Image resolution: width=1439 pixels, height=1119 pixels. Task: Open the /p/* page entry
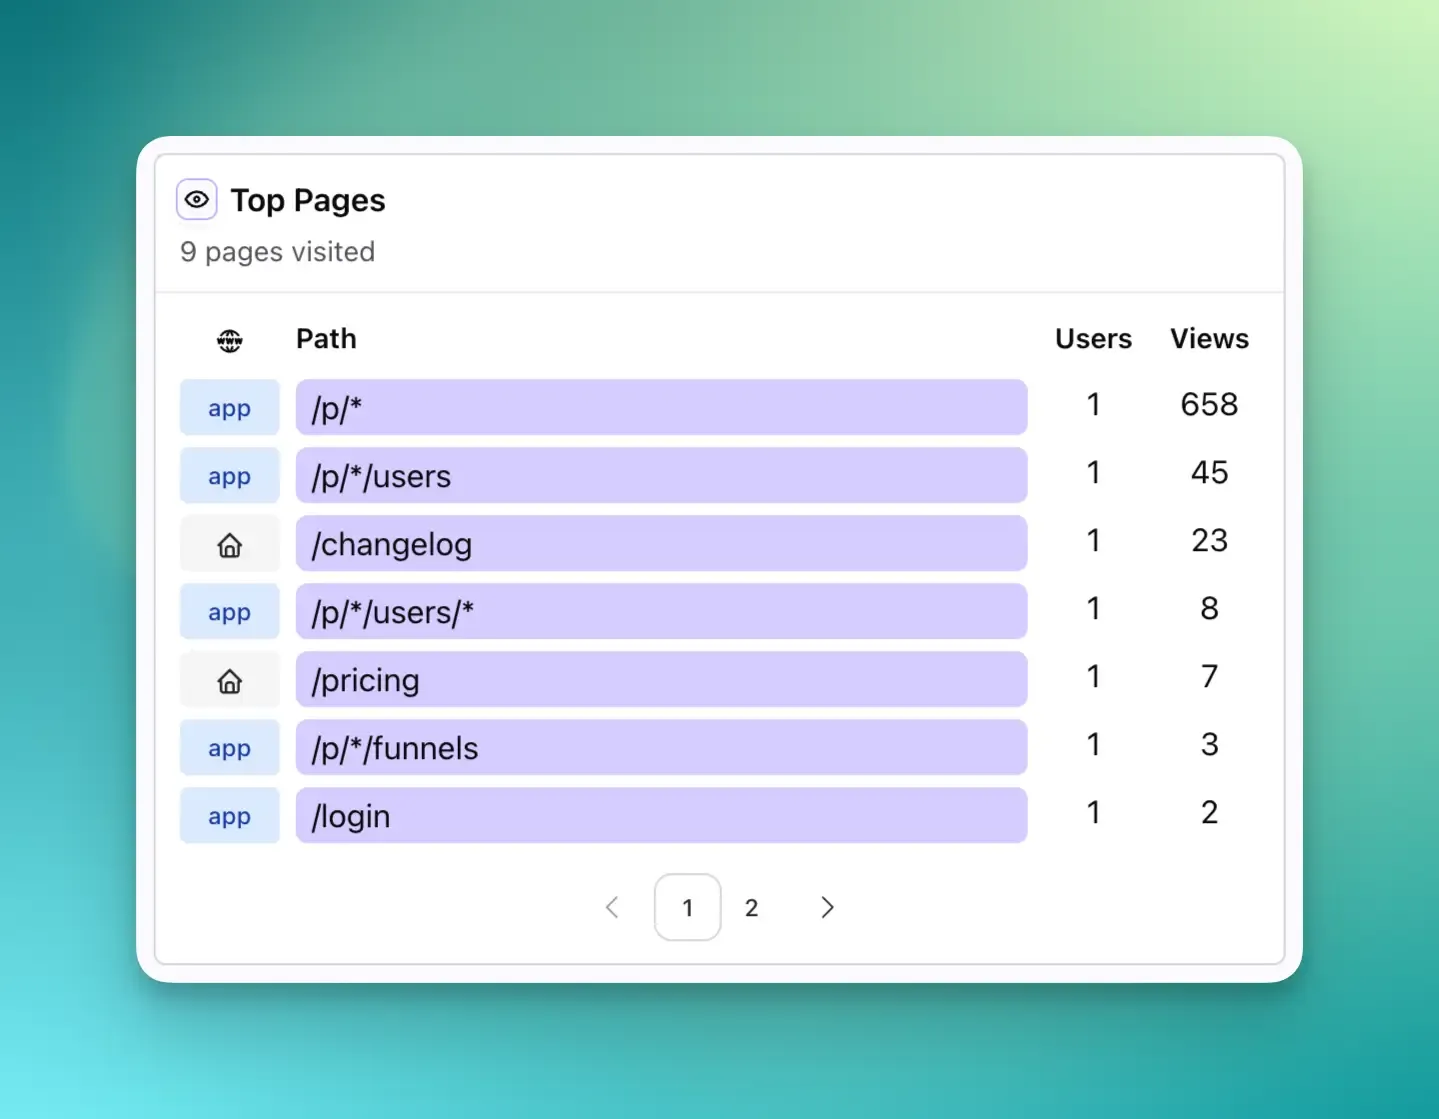(660, 407)
